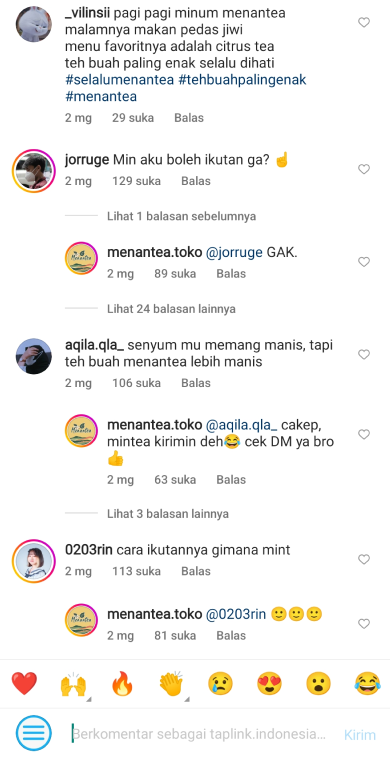Expand Lihat 1 balasan sebelumnya
Image resolution: width=390 pixels, height=758 pixels.
pos(181,216)
